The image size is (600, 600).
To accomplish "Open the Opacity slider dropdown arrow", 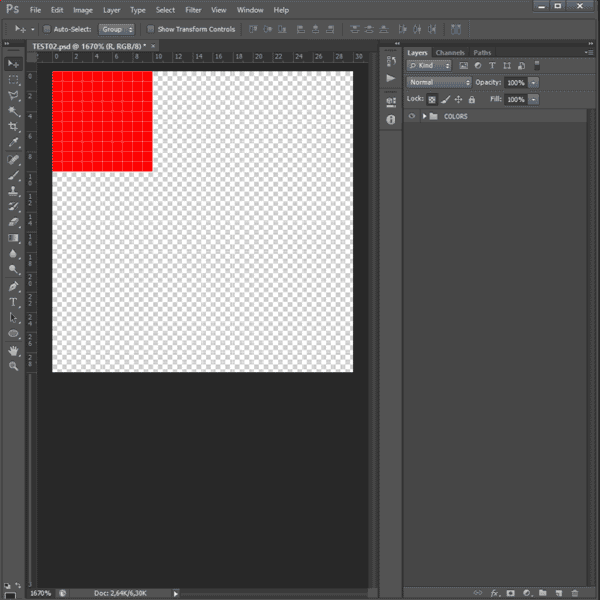I will tap(533, 82).
